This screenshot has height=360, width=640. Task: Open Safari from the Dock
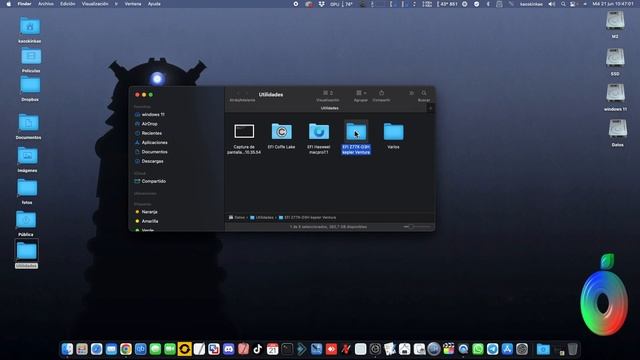click(96, 349)
